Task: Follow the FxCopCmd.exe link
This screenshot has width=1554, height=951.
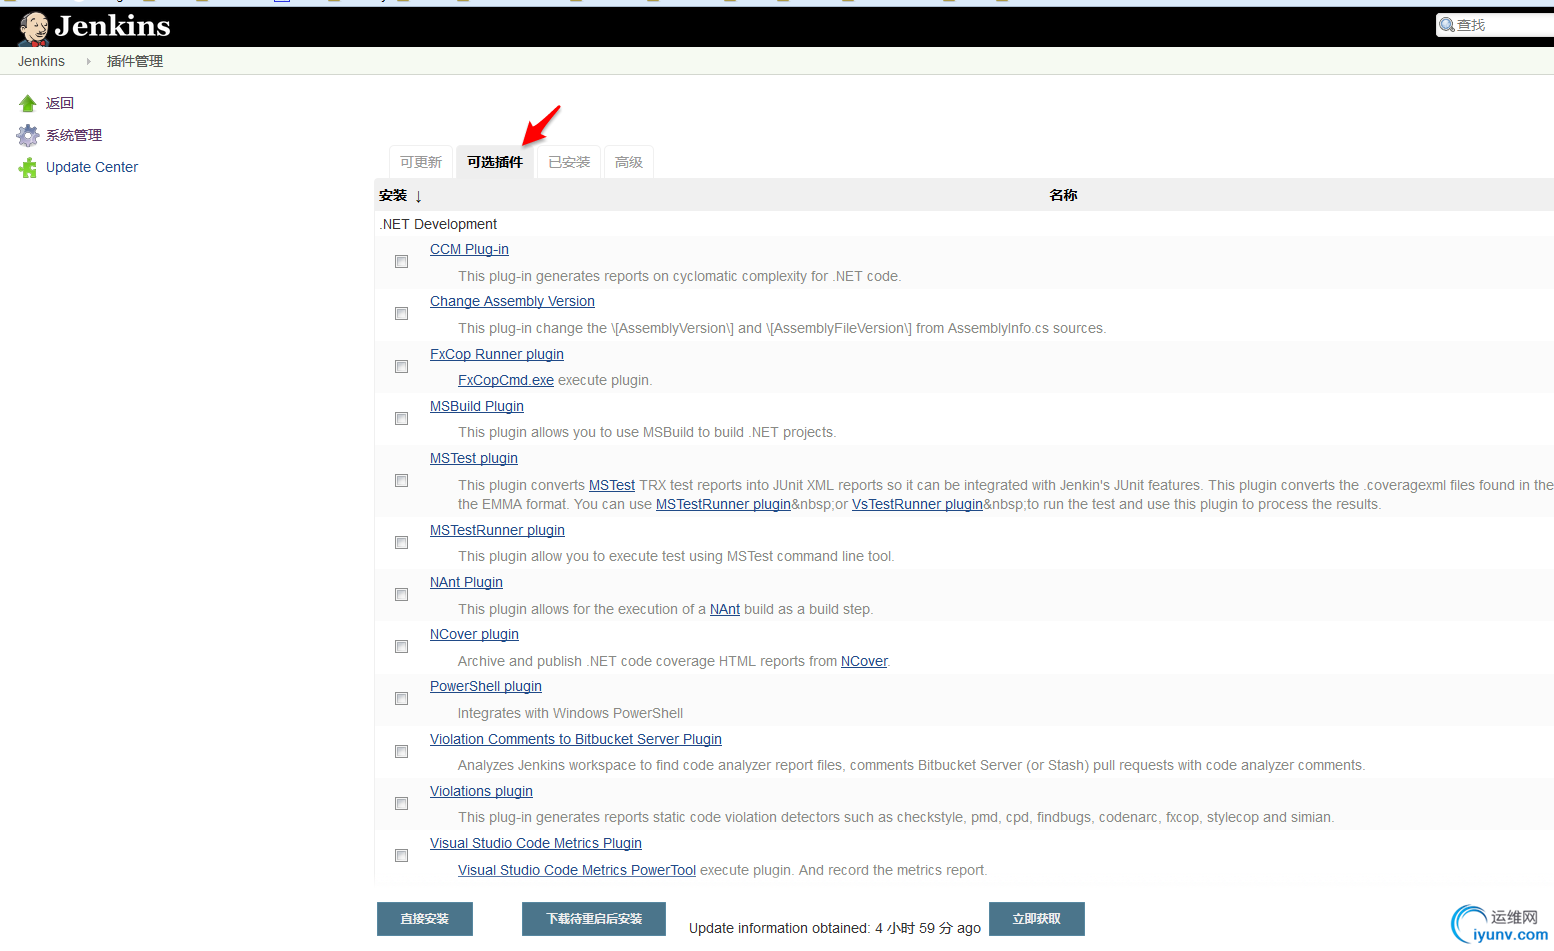Action: click(506, 381)
